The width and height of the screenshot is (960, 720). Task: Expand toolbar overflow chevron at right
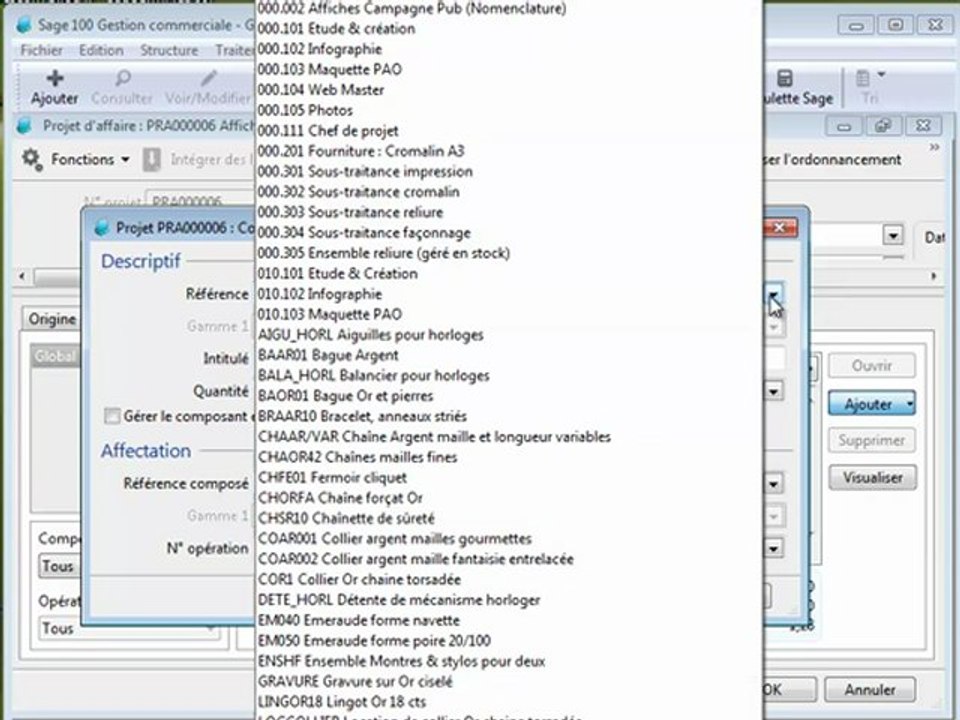click(934, 147)
